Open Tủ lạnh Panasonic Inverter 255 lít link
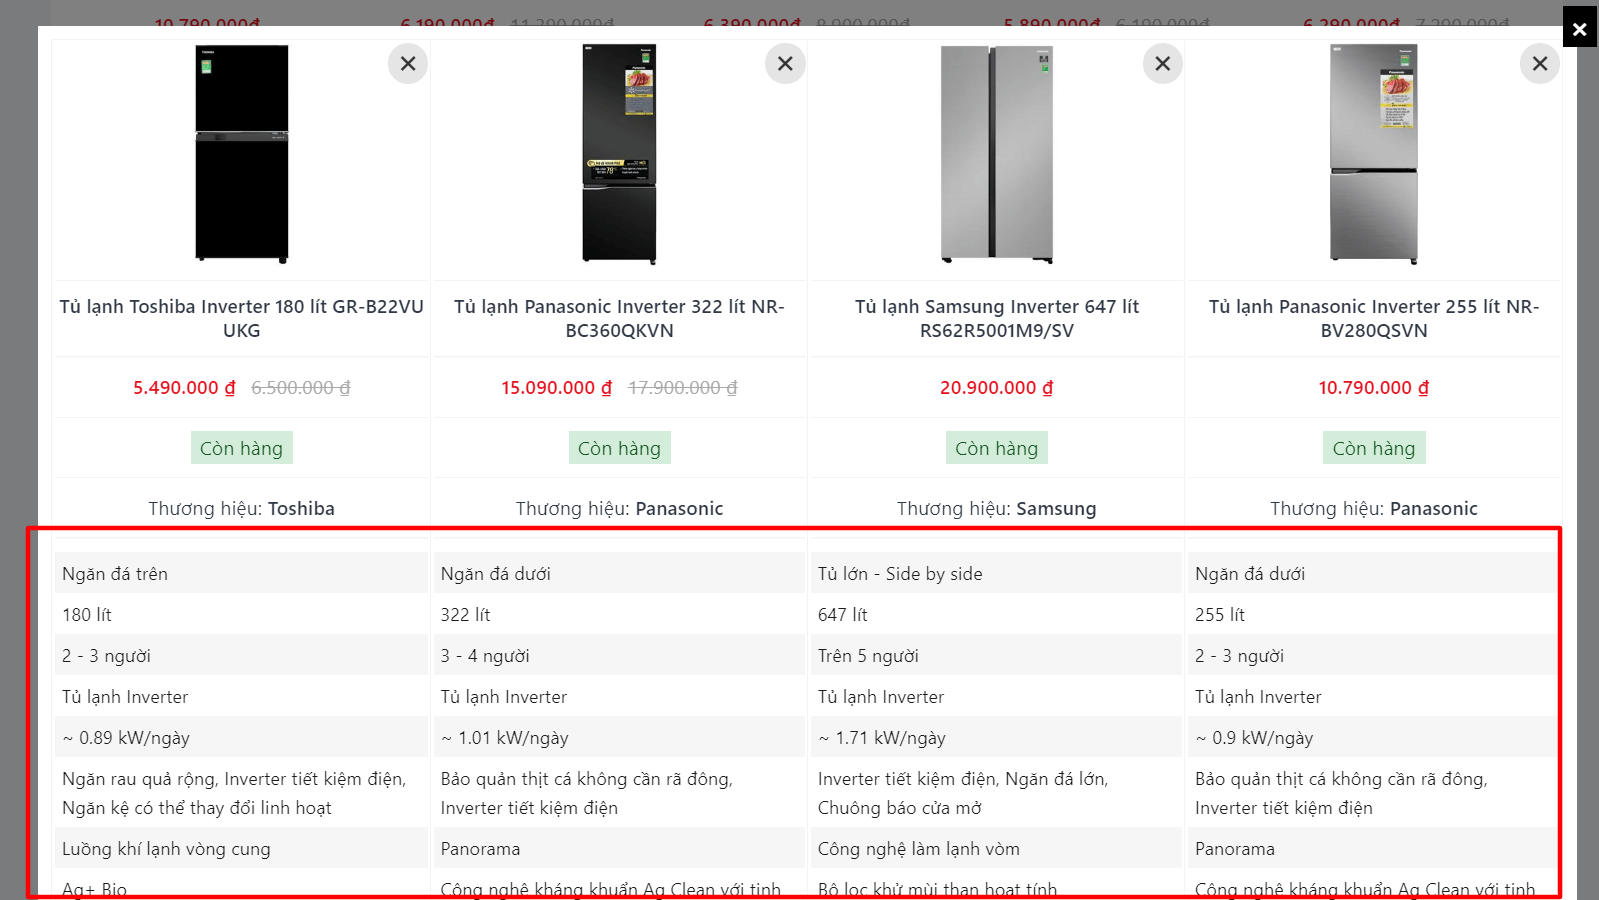 (1374, 318)
